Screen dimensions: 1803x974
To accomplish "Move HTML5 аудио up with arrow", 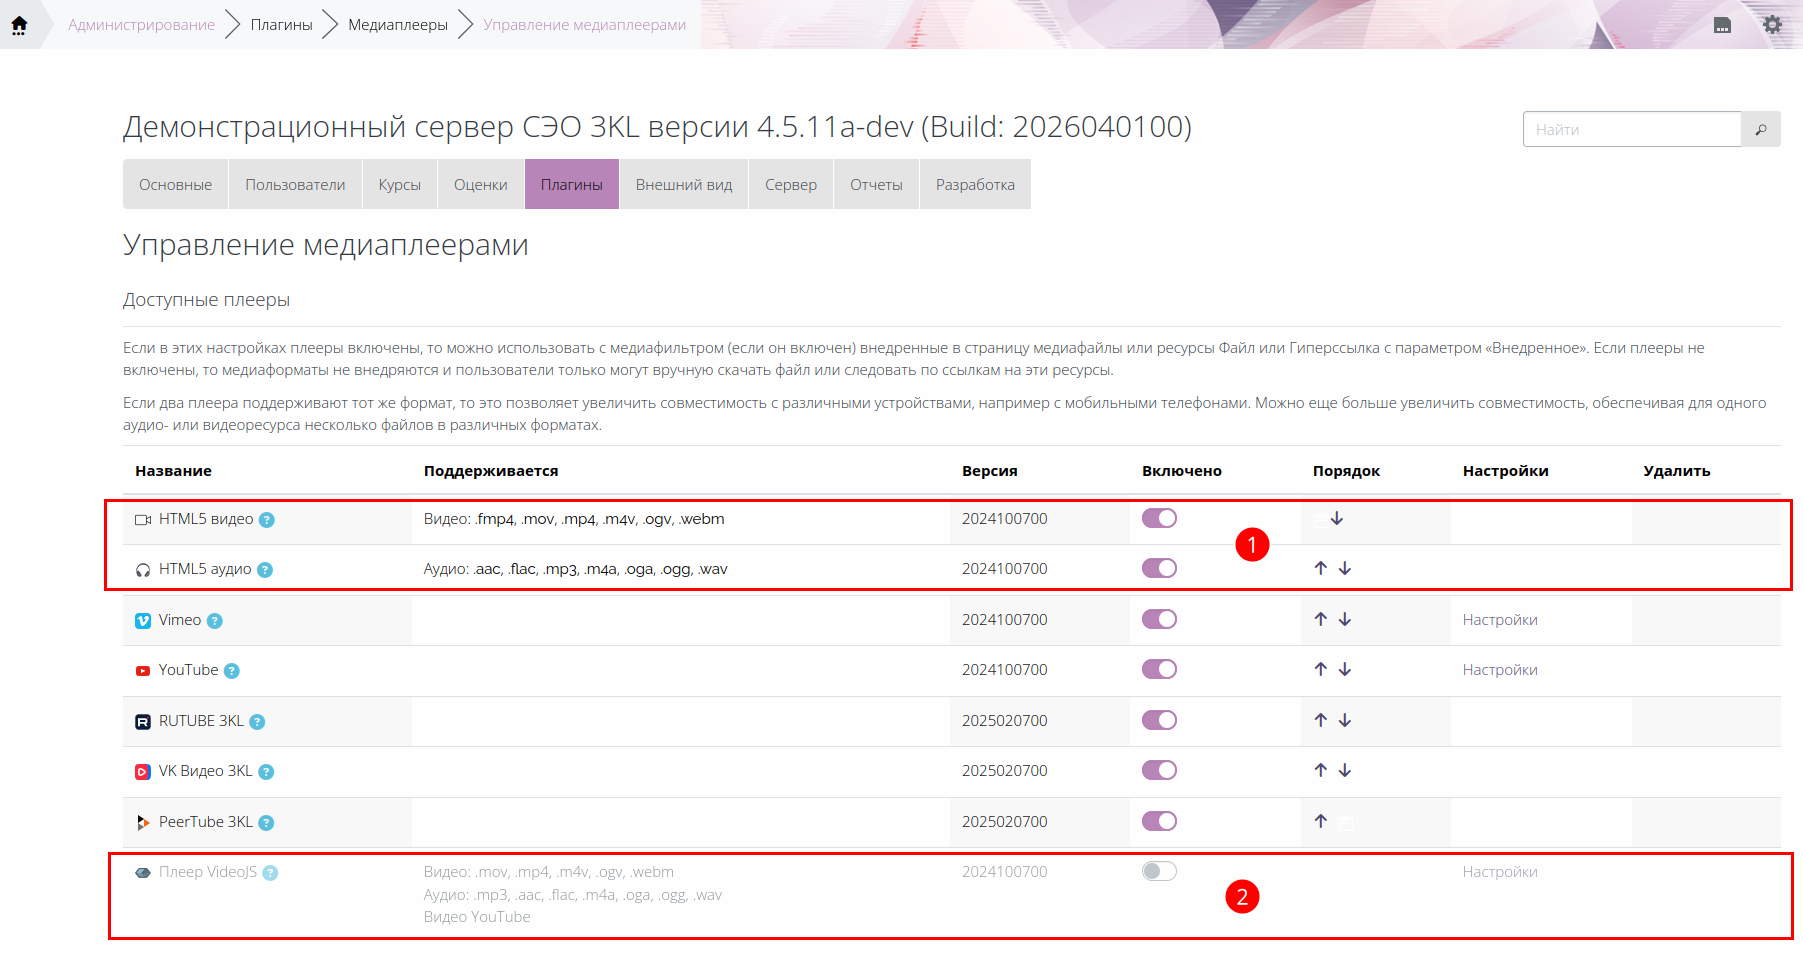I will (x=1321, y=568).
